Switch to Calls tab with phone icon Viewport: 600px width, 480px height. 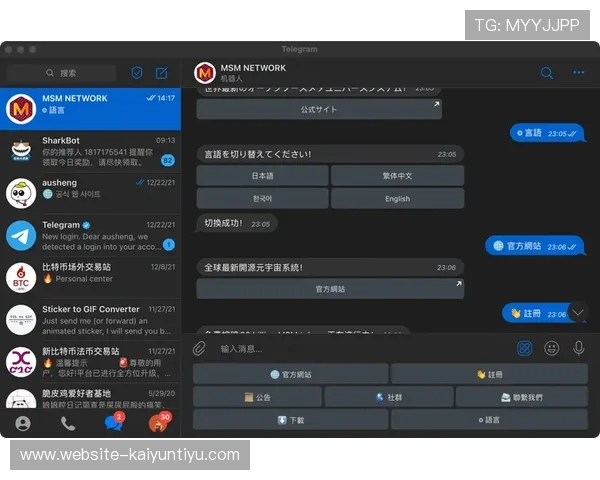tap(68, 423)
